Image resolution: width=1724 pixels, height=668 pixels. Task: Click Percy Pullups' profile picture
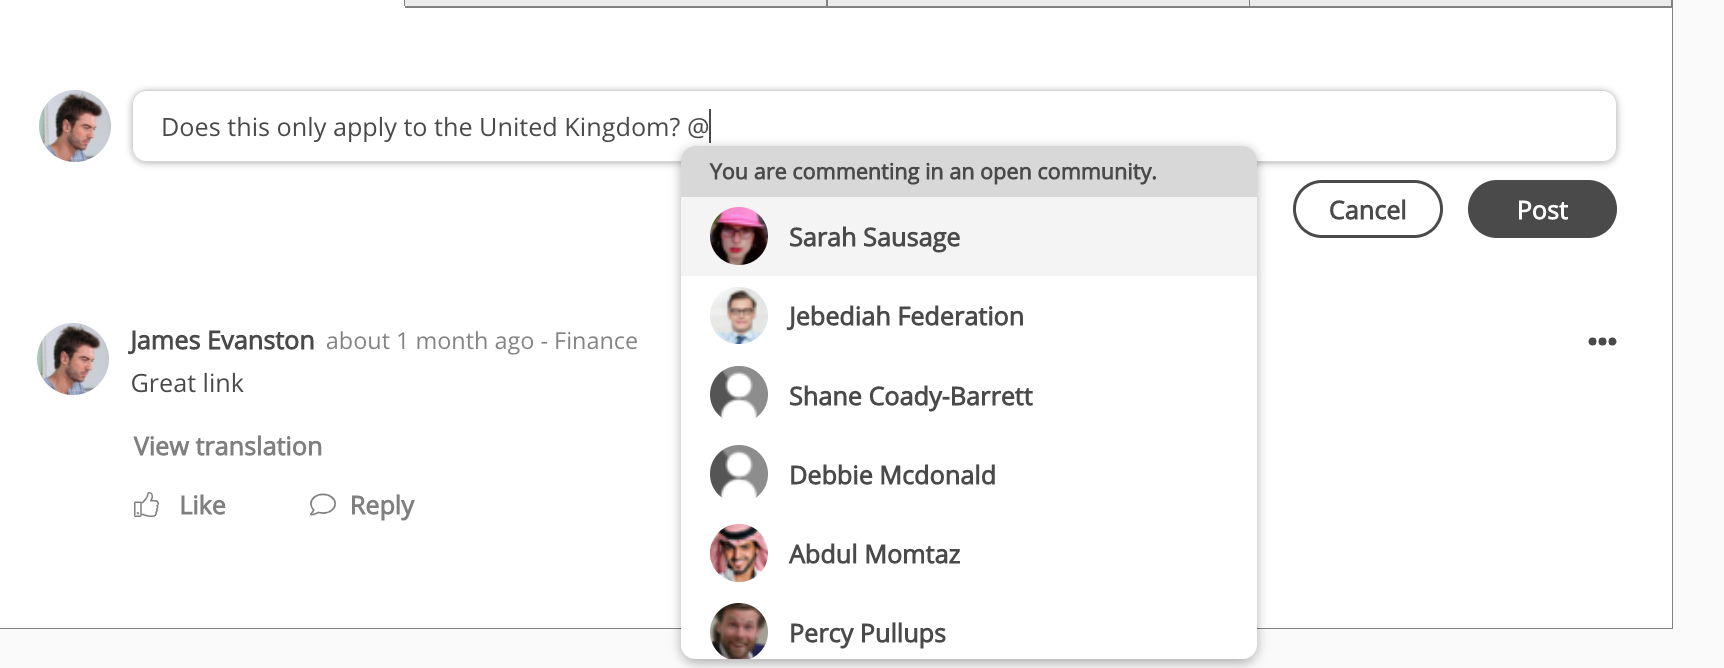coord(739,632)
